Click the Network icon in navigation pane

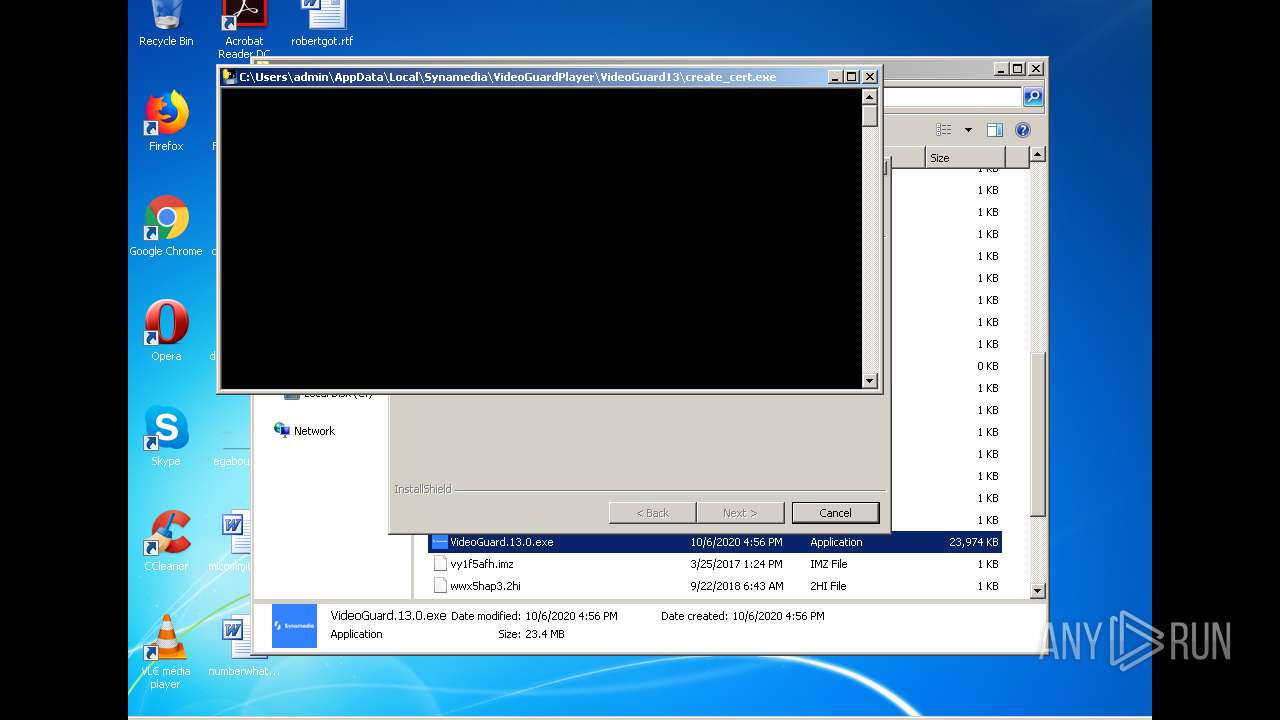(282, 430)
